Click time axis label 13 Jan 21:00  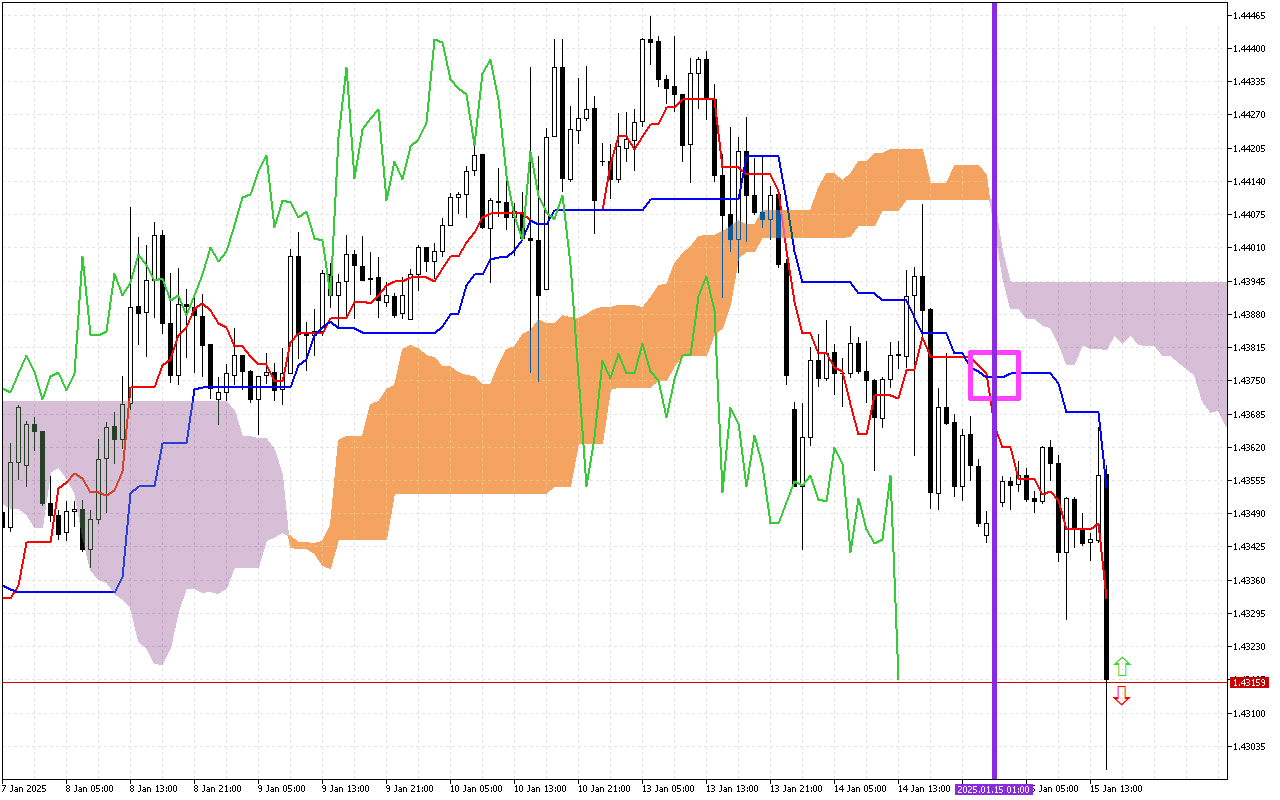[794, 789]
